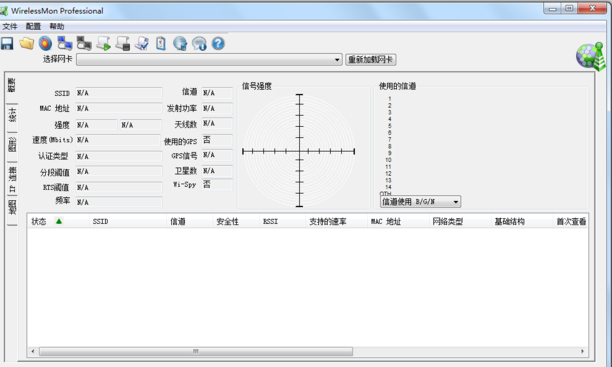Click the 信号强度 radar chart
This screenshot has height=367, width=612.
(299, 151)
